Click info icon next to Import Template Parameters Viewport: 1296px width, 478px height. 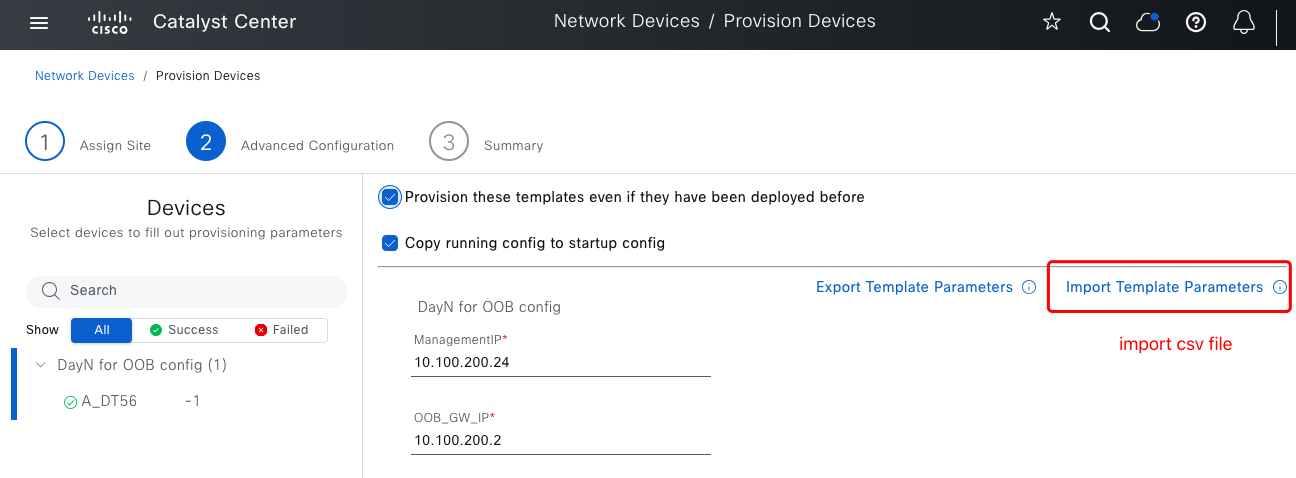[1279, 287]
